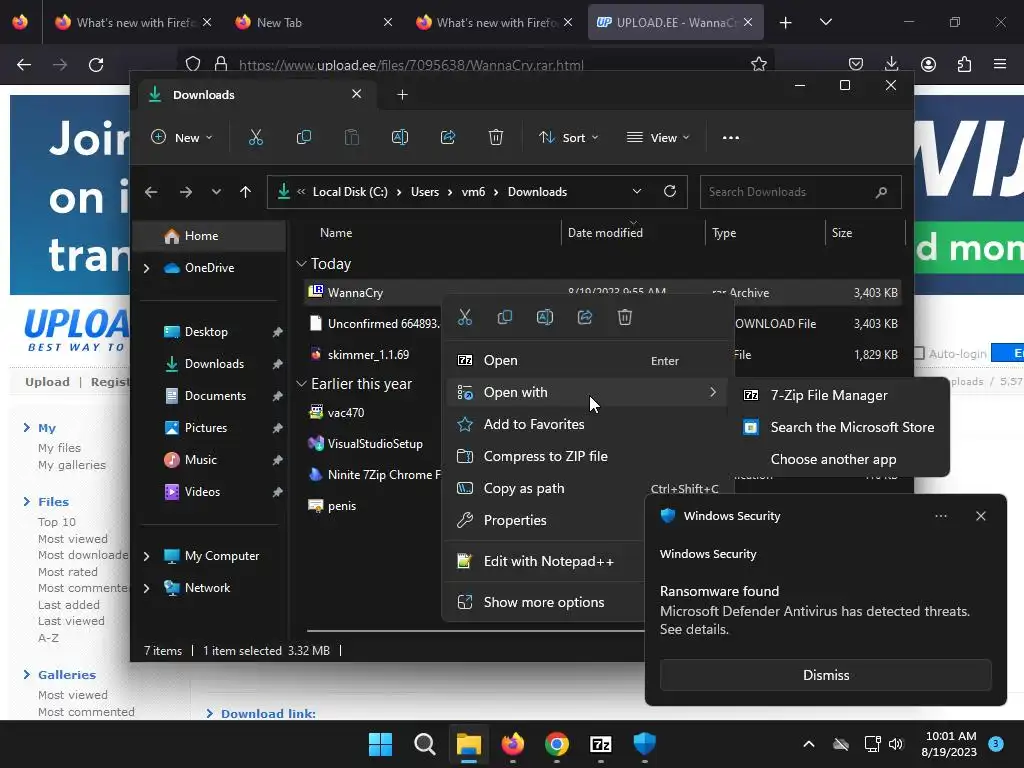Click the Copy icon in the context menu
The image size is (1024, 768).
pos(505,317)
